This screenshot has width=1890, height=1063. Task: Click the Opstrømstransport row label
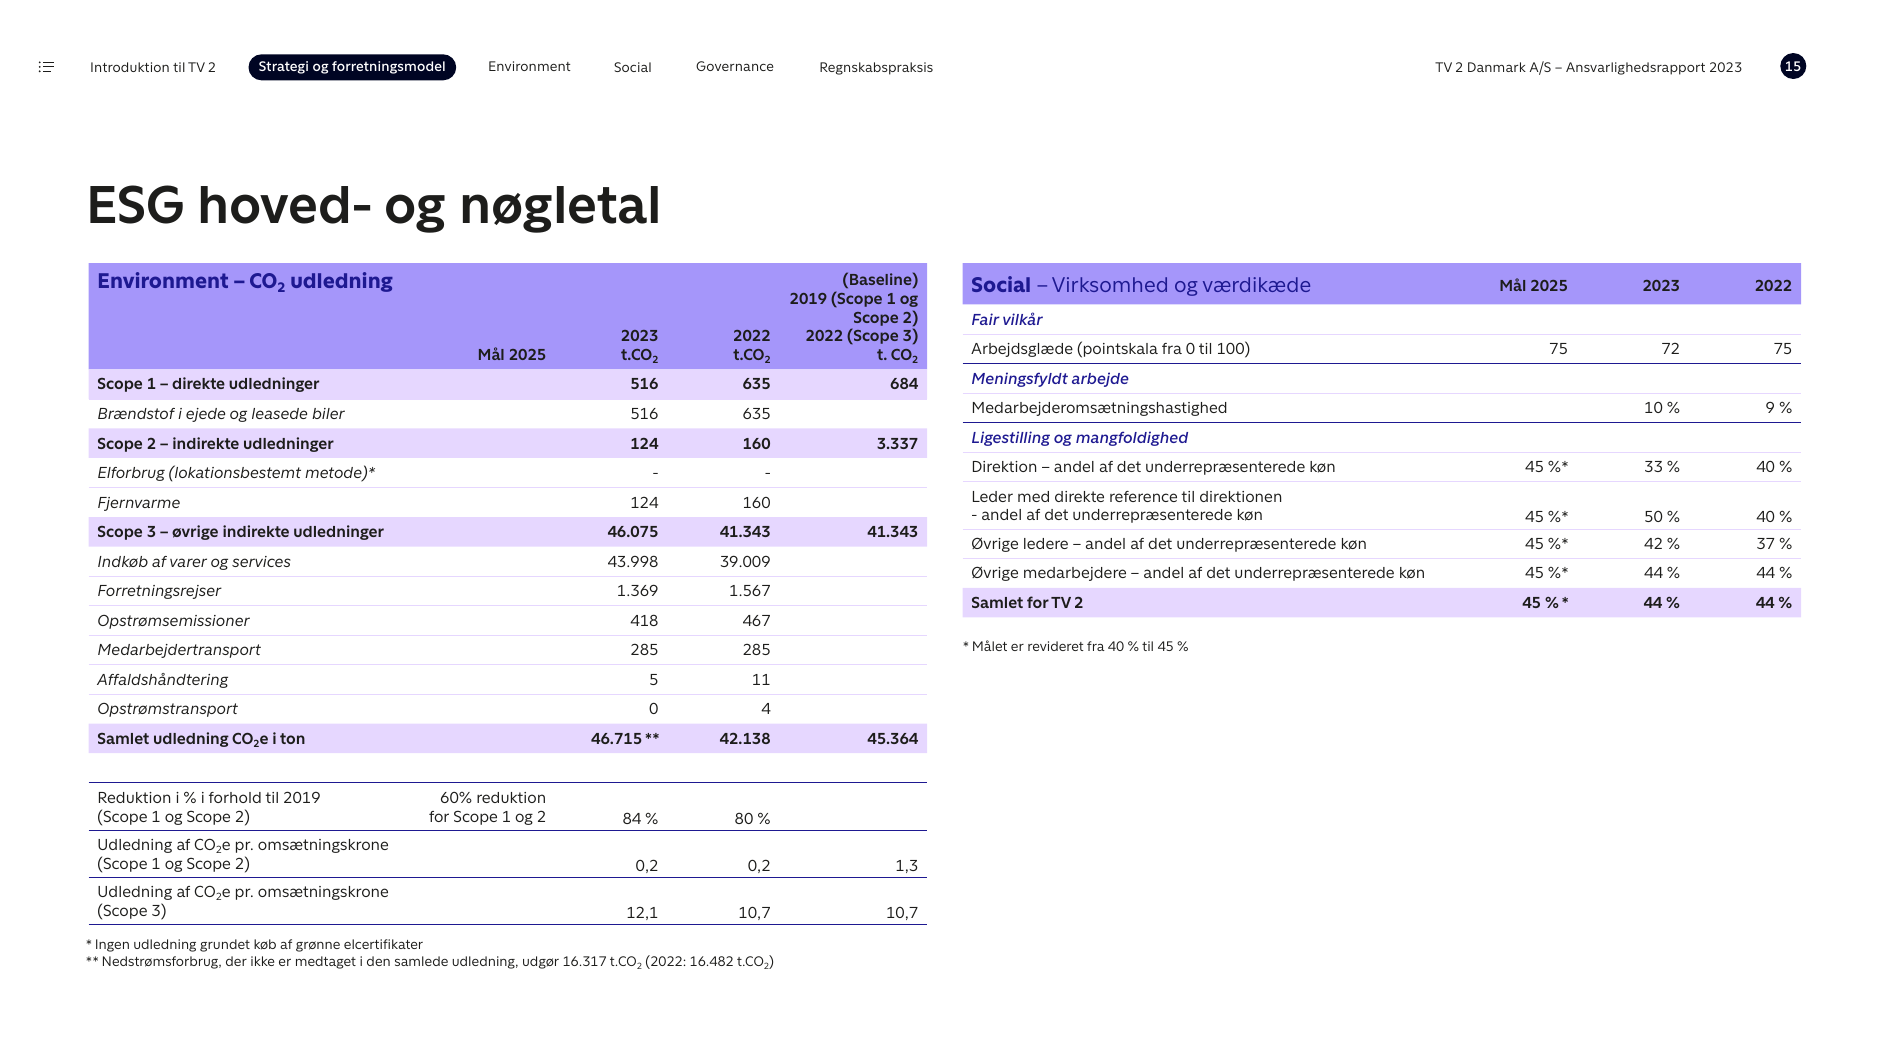point(167,709)
